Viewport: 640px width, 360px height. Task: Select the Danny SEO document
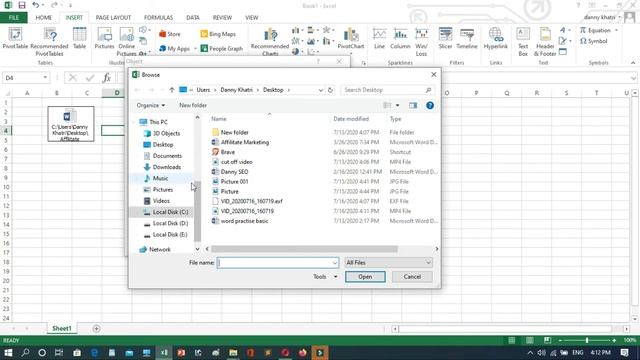coord(230,172)
